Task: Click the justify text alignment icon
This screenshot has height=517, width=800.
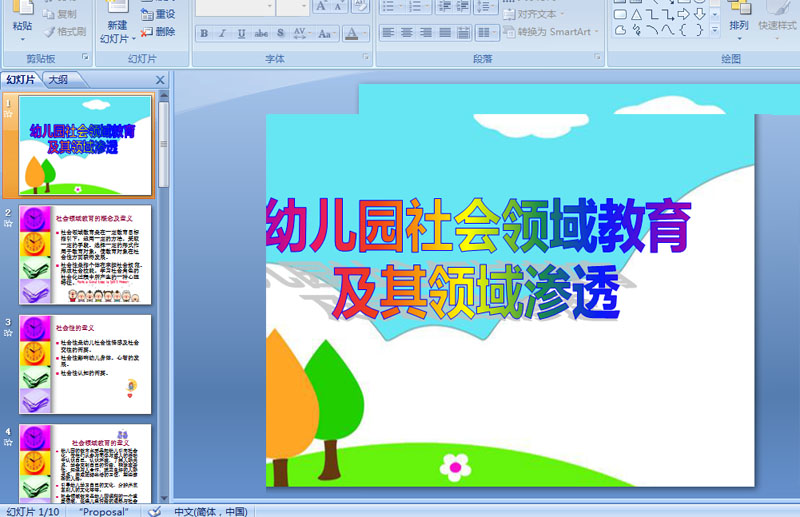Action: coord(445,33)
